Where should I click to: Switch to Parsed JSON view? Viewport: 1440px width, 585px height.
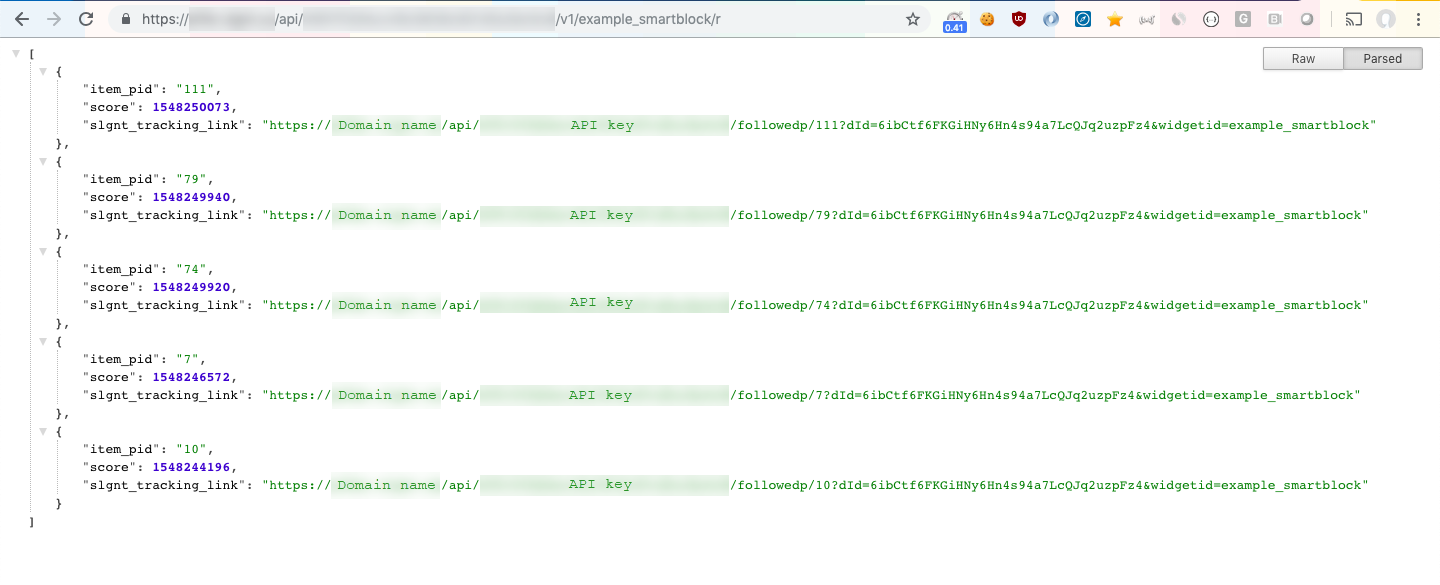coord(1383,59)
